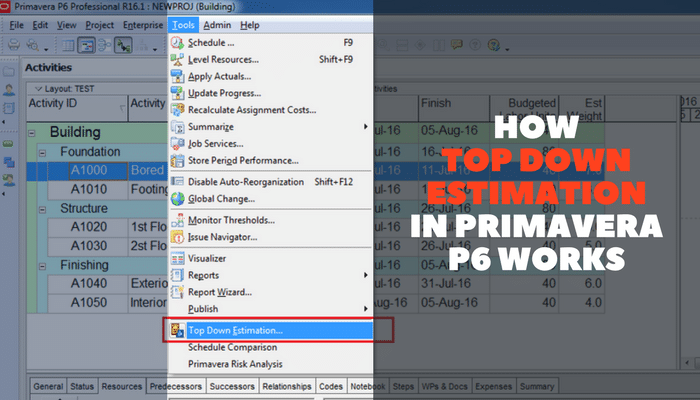This screenshot has height=400, width=700.
Task: Open the Project menu
Action: [x=100, y=25]
